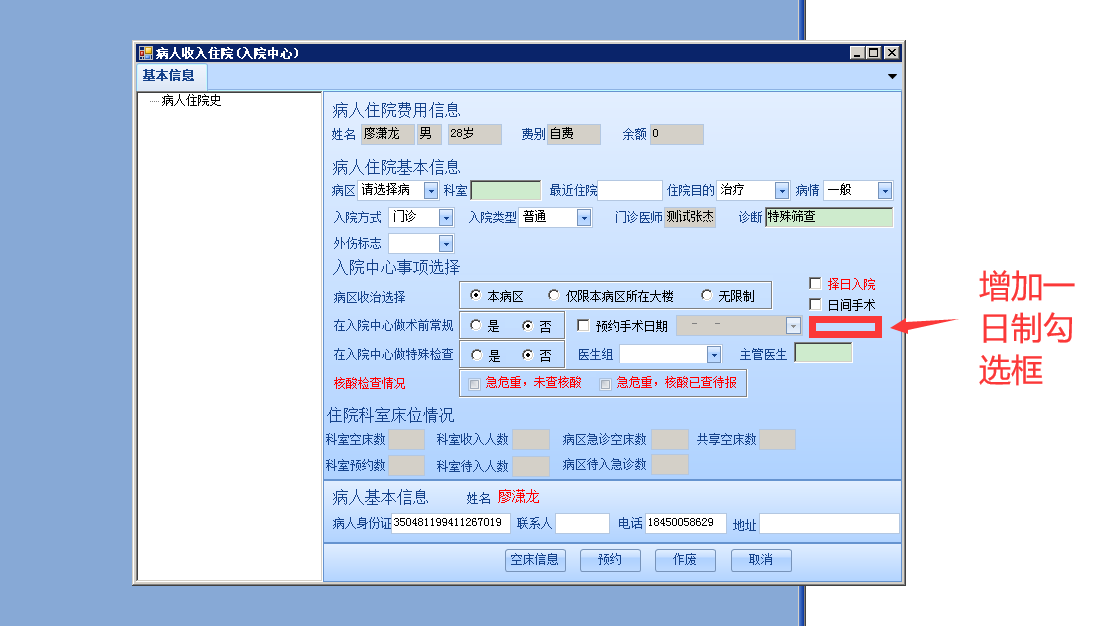Click the 病人住院费用信息 section heading
This screenshot has width=1110, height=626.
tap(396, 110)
